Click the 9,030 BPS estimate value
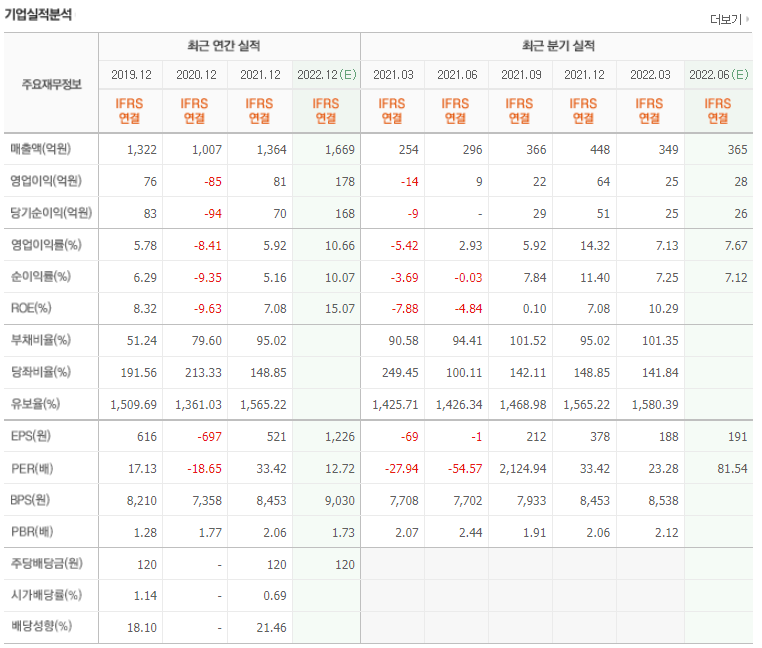 (x=340, y=501)
